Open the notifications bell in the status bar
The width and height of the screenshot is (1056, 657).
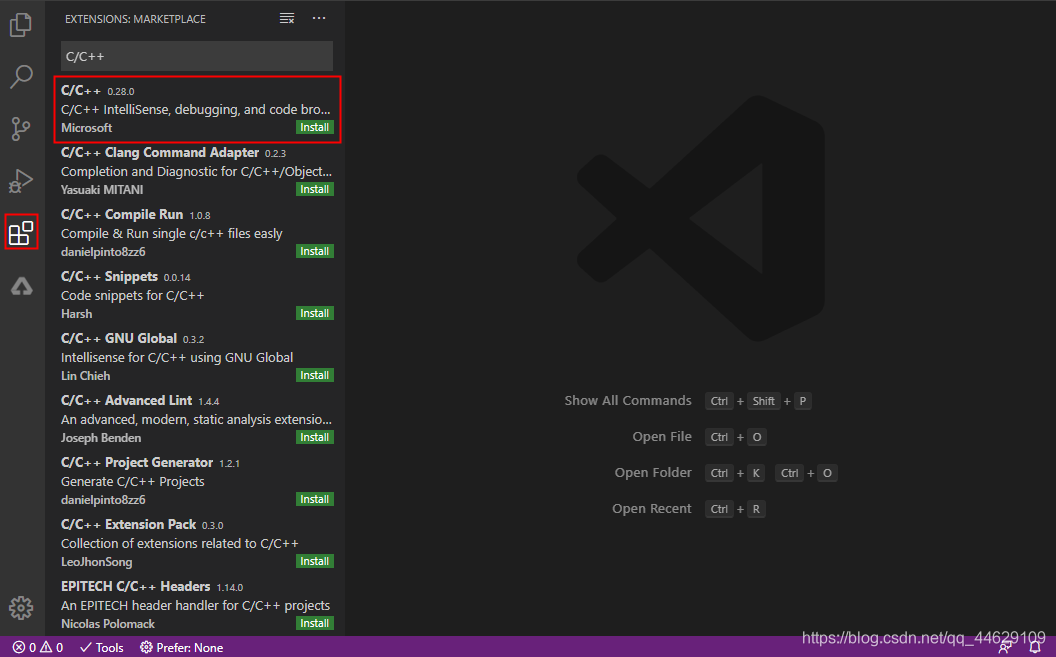1035,648
